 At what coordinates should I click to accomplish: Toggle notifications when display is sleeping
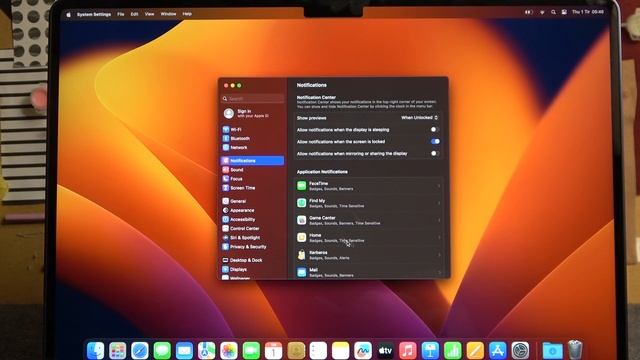coord(435,129)
